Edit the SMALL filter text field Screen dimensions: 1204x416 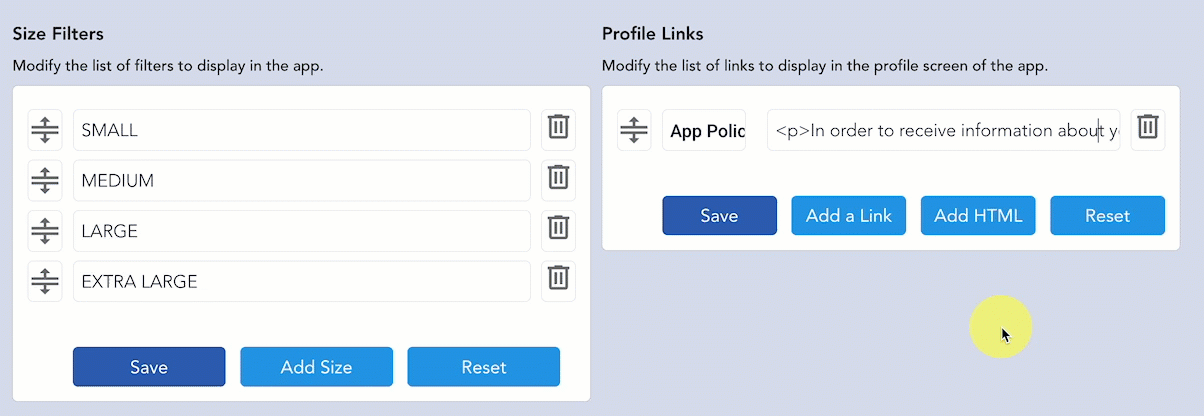pyautogui.click(x=301, y=130)
